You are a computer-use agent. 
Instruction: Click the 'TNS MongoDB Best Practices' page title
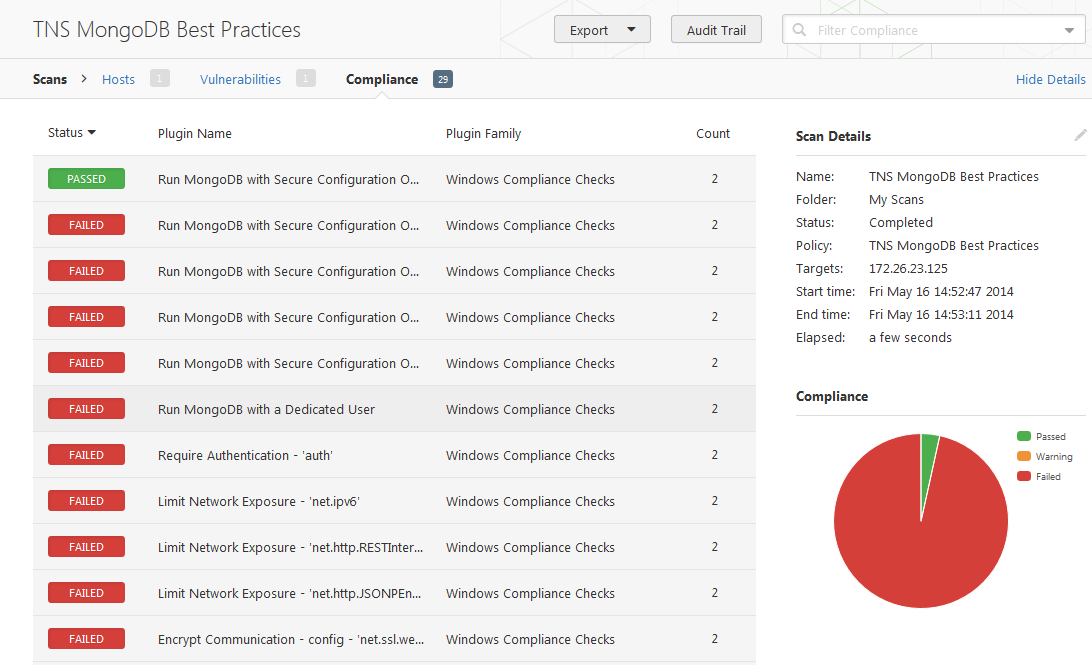[167, 30]
